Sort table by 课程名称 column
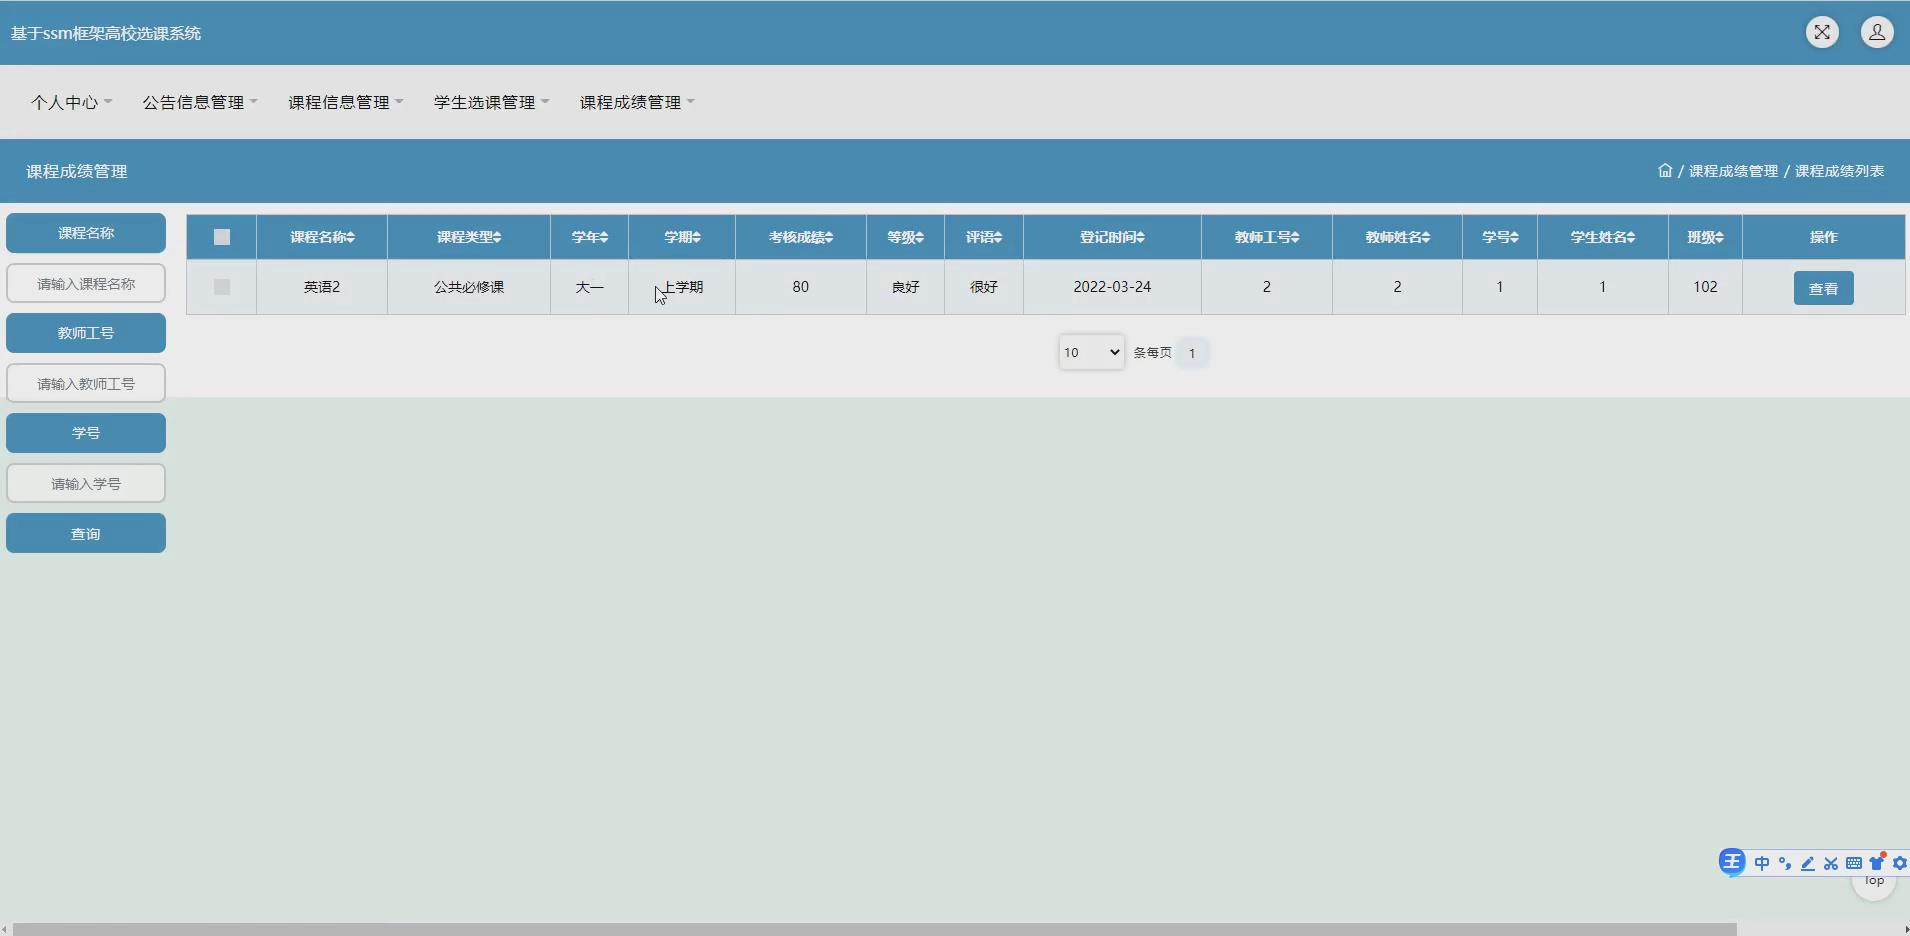The height and width of the screenshot is (936, 1910). point(322,237)
